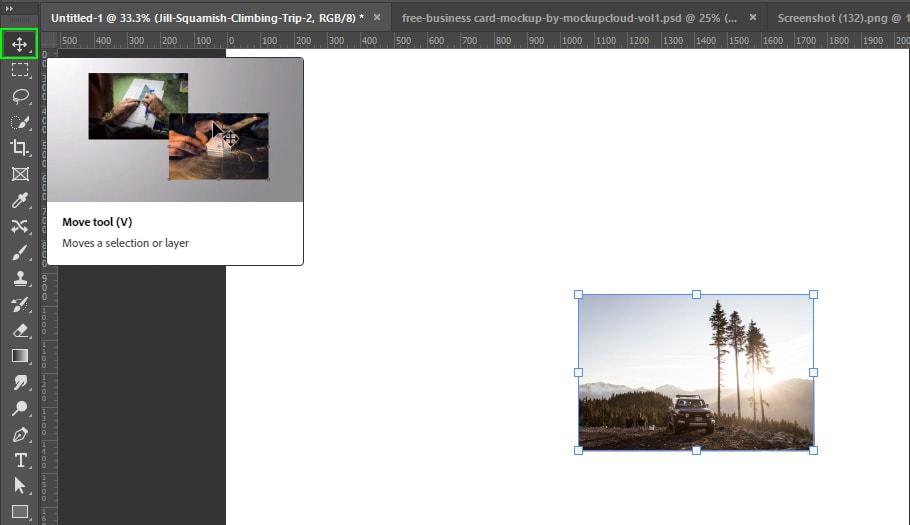Click the right-middle transform handle
This screenshot has width=910, height=525.
coord(814,372)
